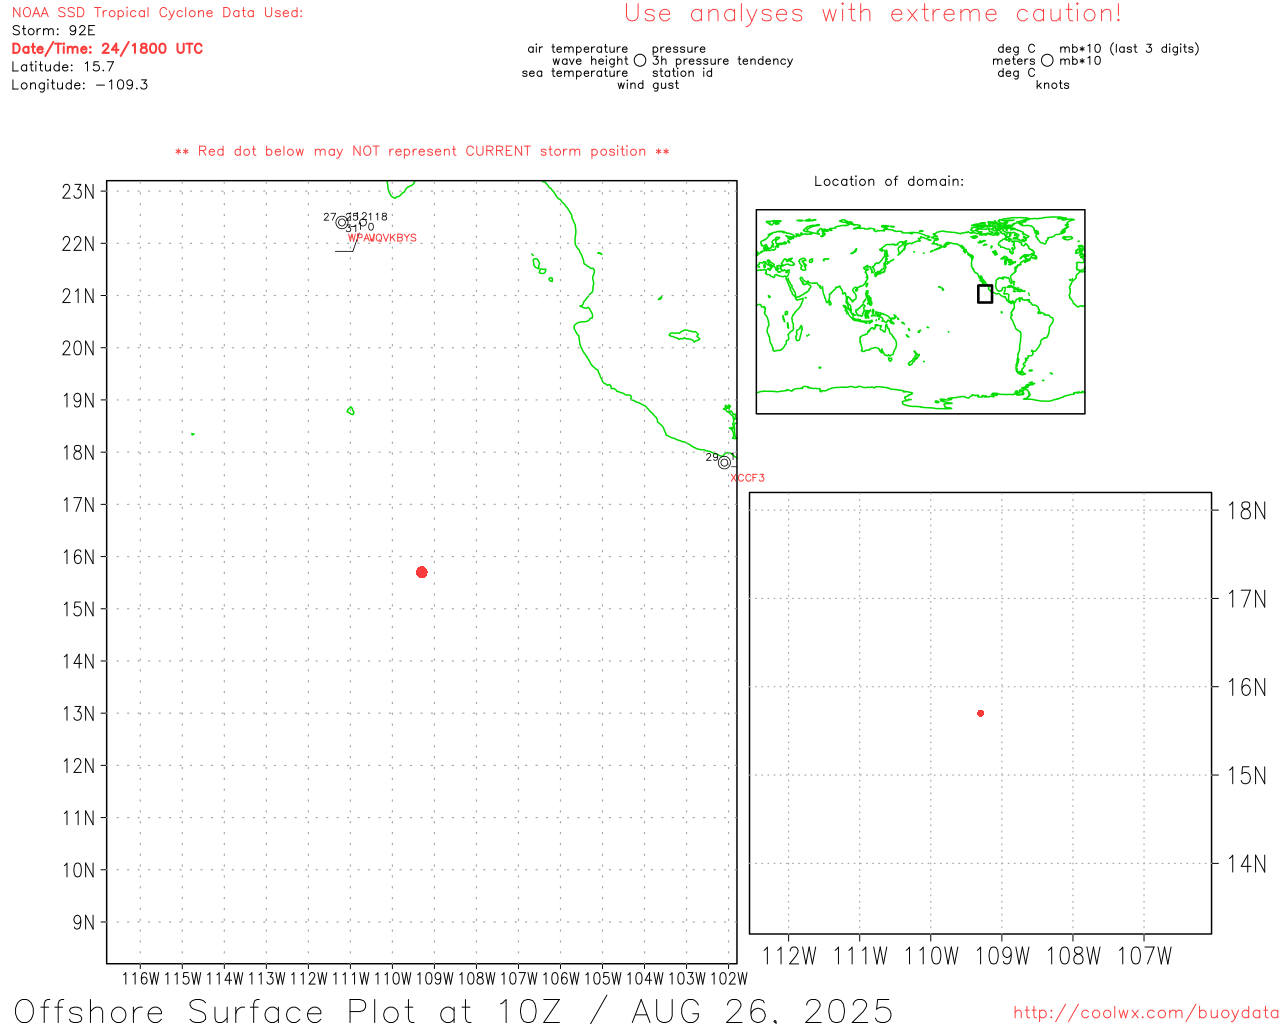Click the '14N' label on the inset map
The image size is (1280, 1024).
pyautogui.click(x=1246, y=864)
